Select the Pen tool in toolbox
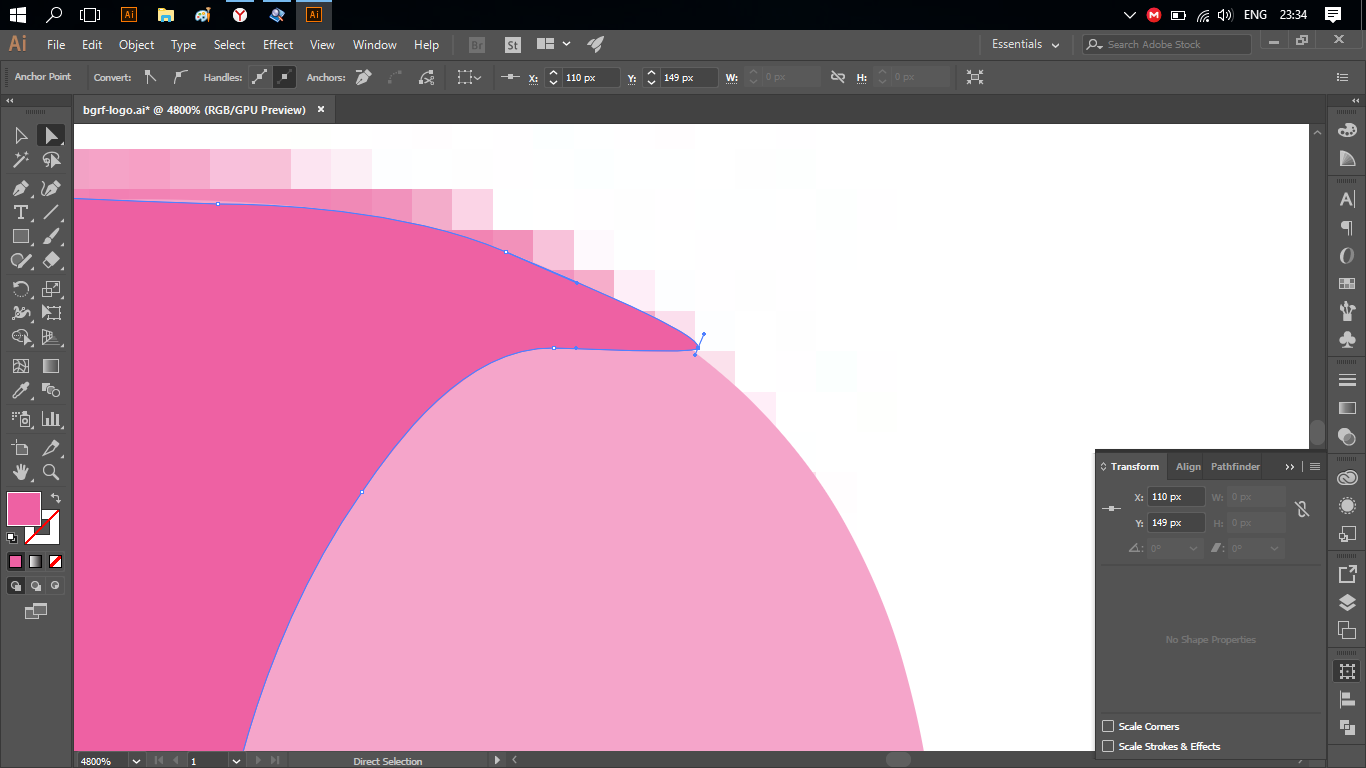Viewport: 1366px width, 768px height. click(x=21, y=188)
